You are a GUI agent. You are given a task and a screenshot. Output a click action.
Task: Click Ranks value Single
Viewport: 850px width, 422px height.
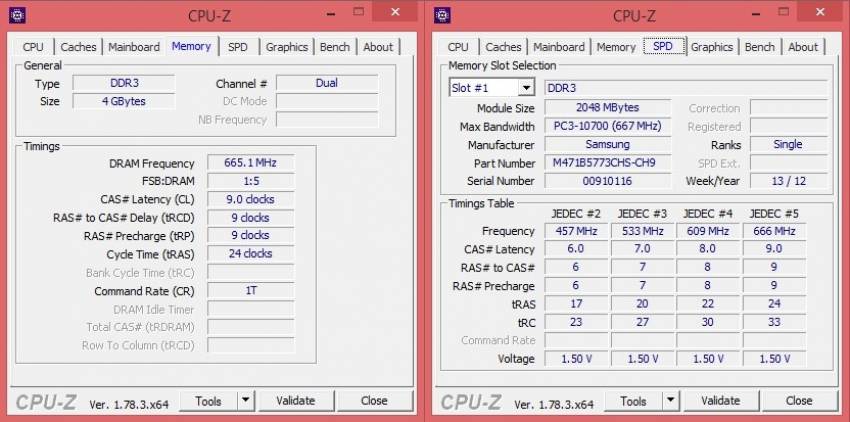point(789,144)
